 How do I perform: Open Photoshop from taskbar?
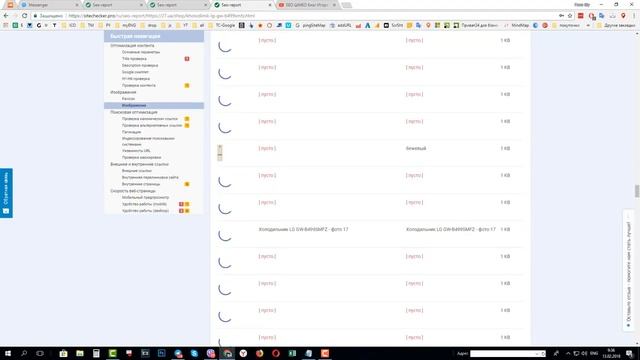[162, 353]
